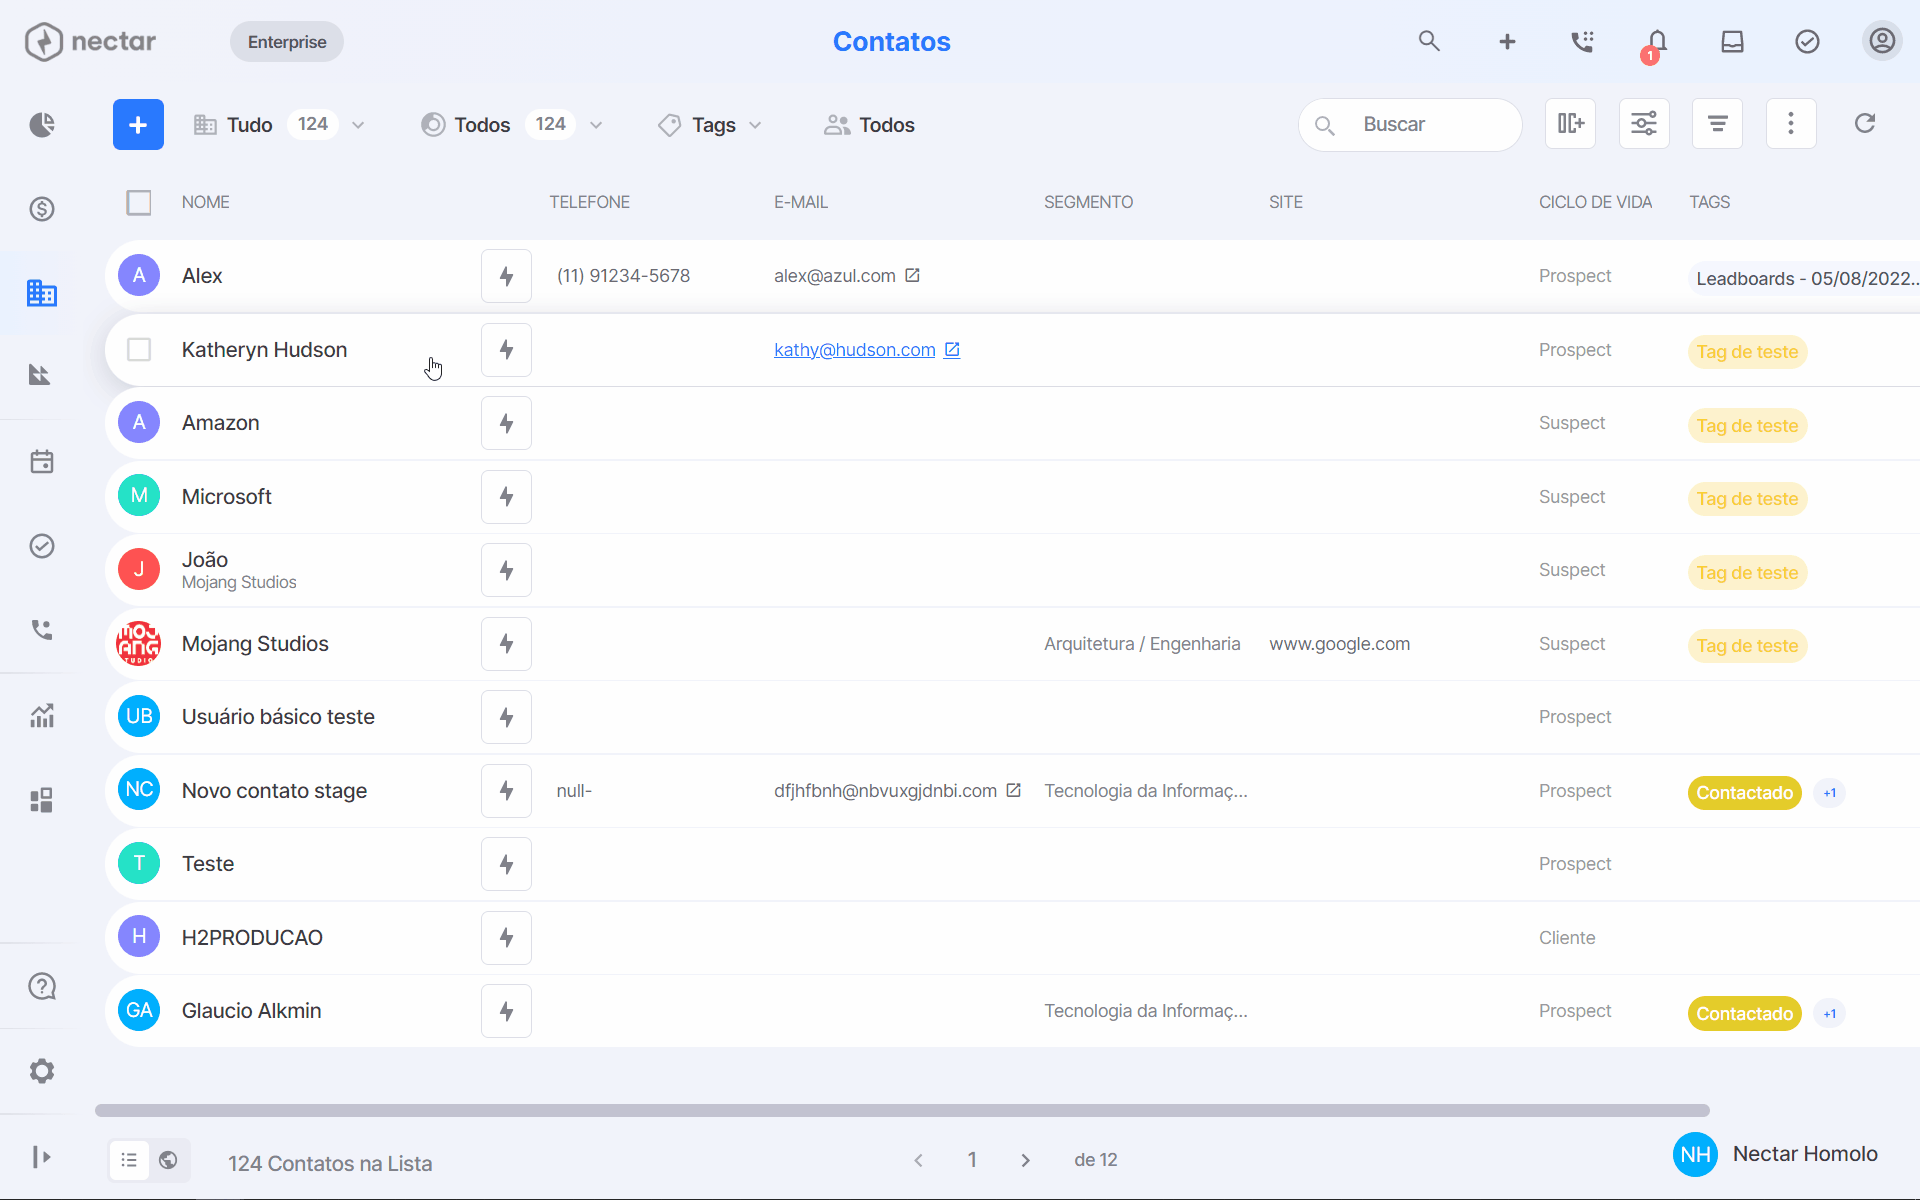Click the plus icon in top bar
Viewport: 1920px width, 1200px height.
(1507, 41)
